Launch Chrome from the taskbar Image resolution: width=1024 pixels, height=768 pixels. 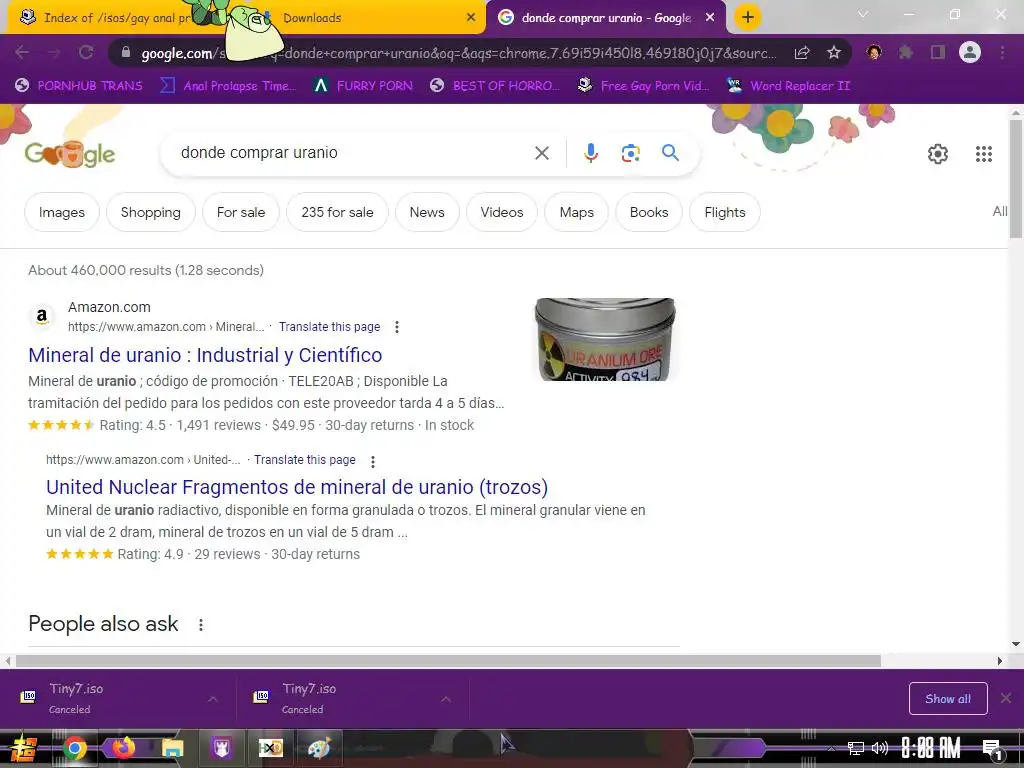click(74, 748)
